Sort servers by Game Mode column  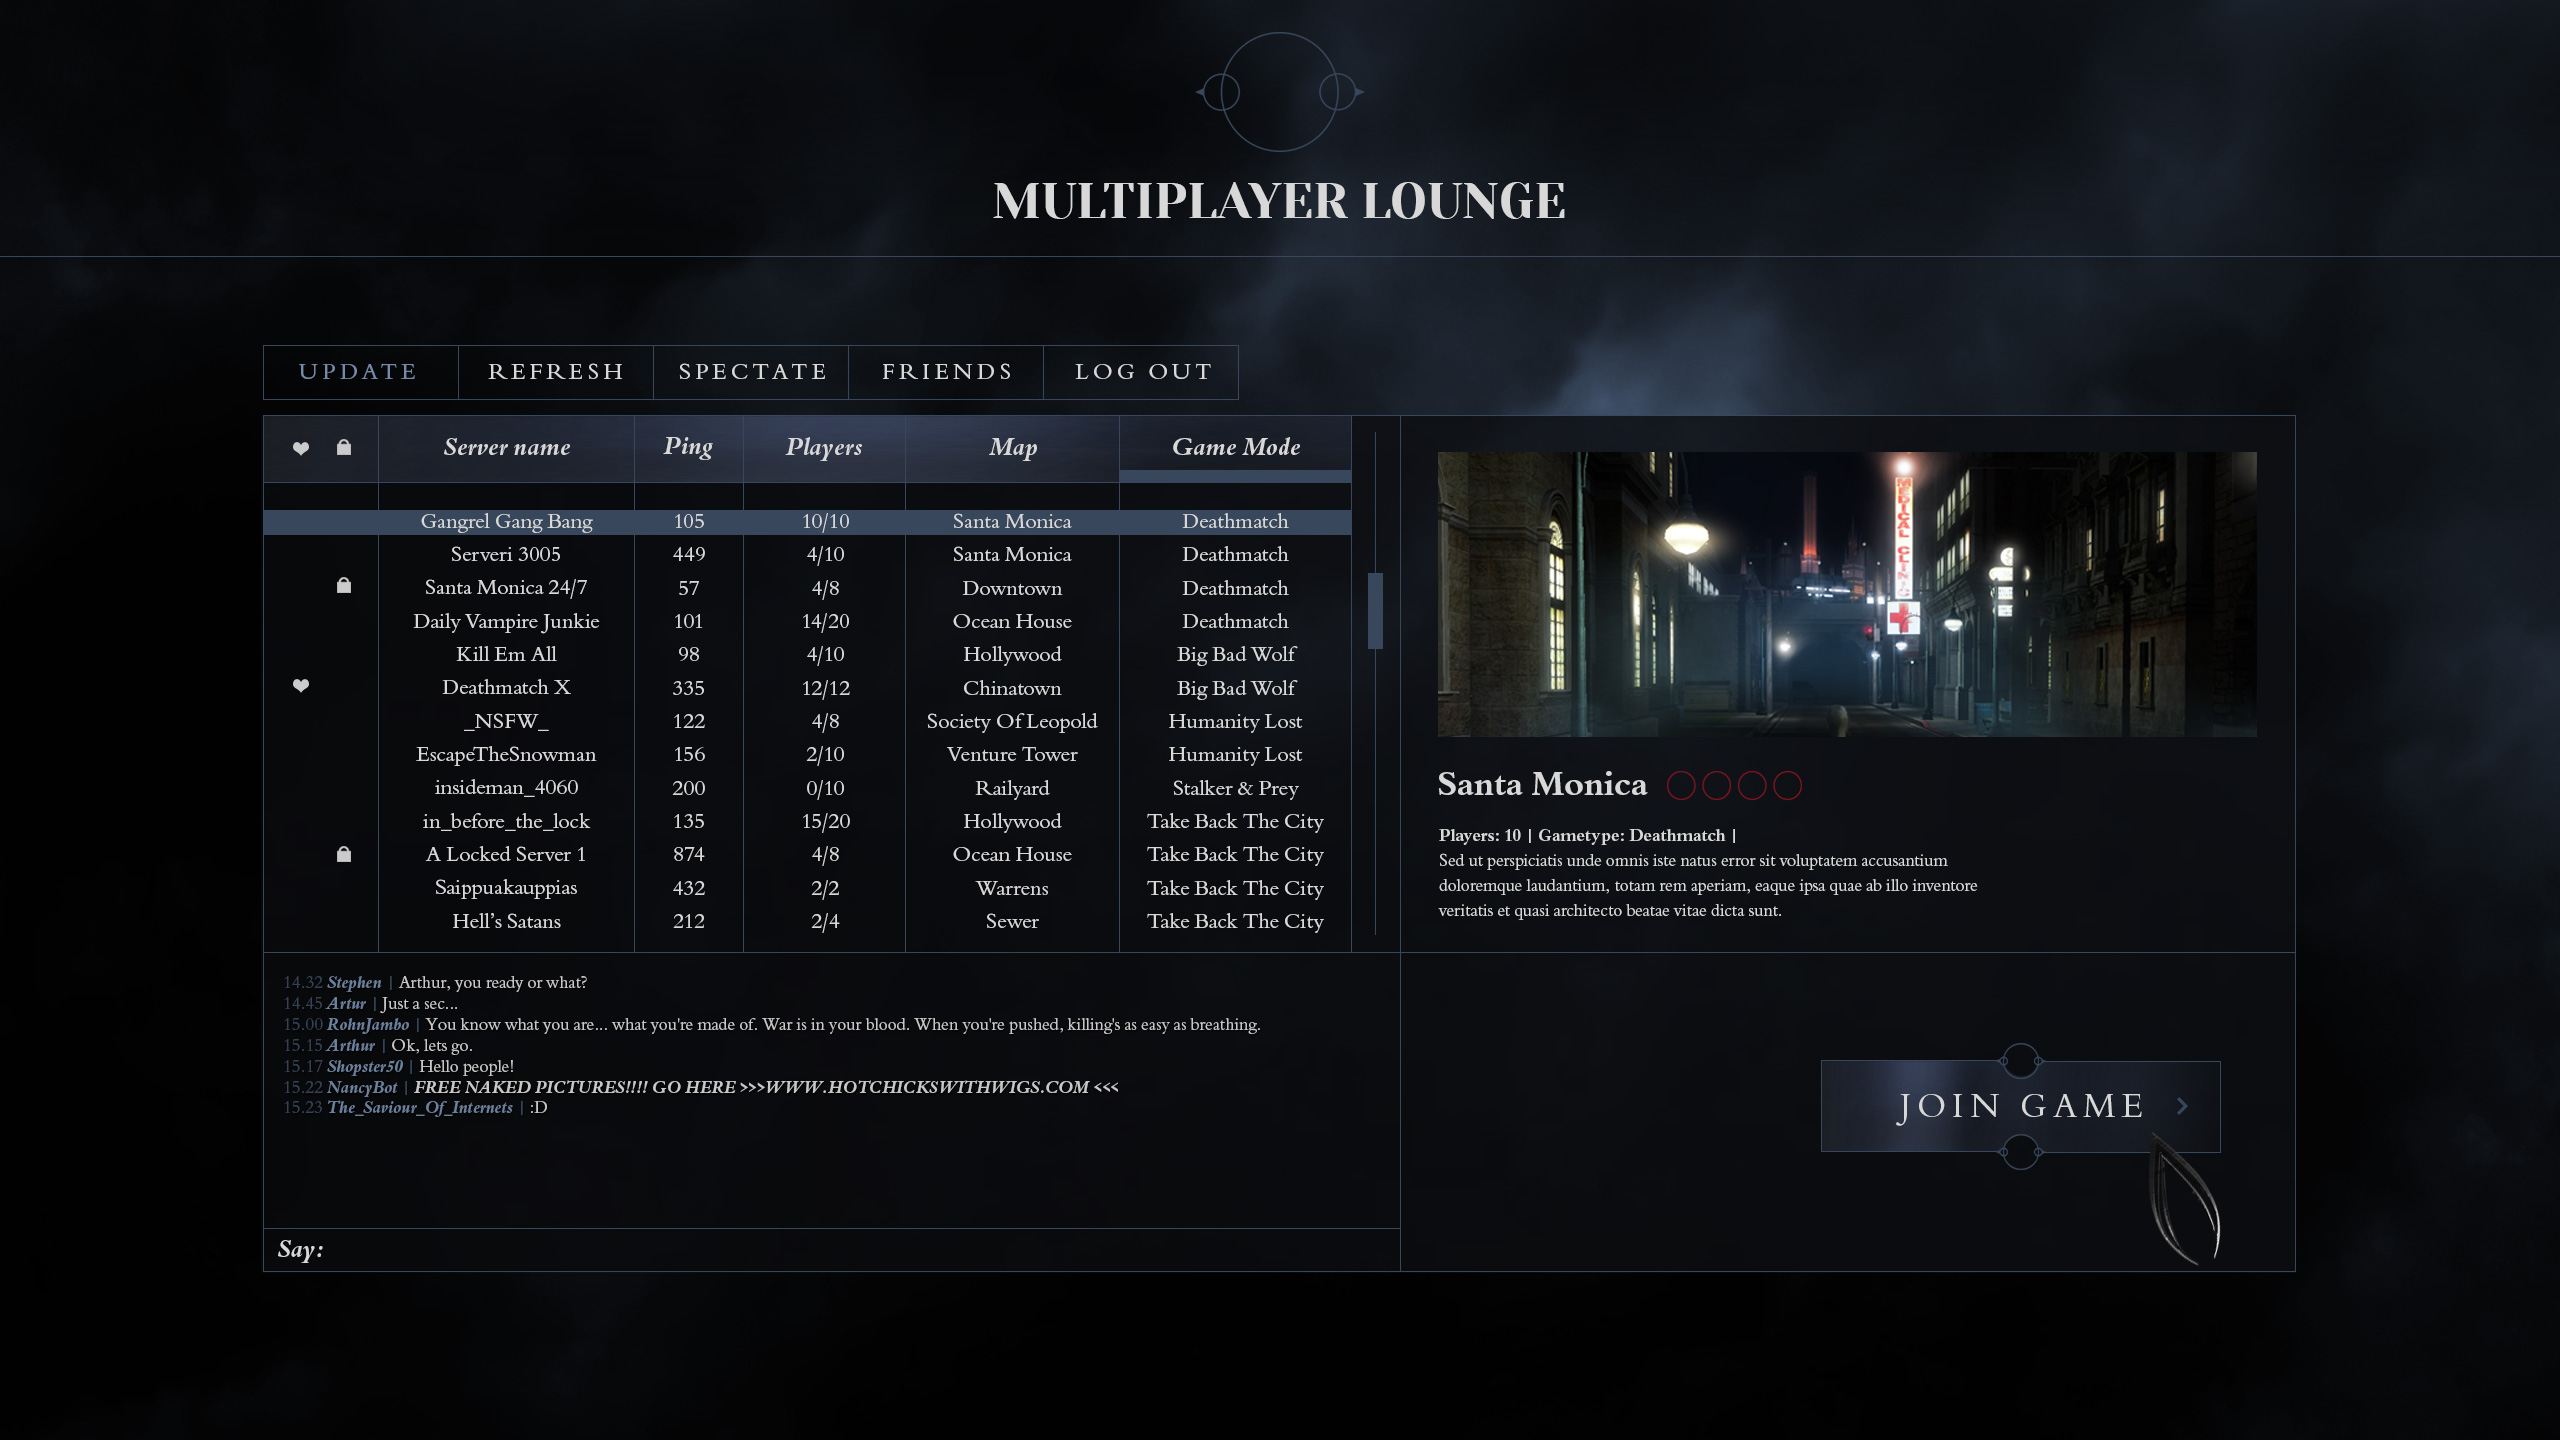click(x=1235, y=447)
